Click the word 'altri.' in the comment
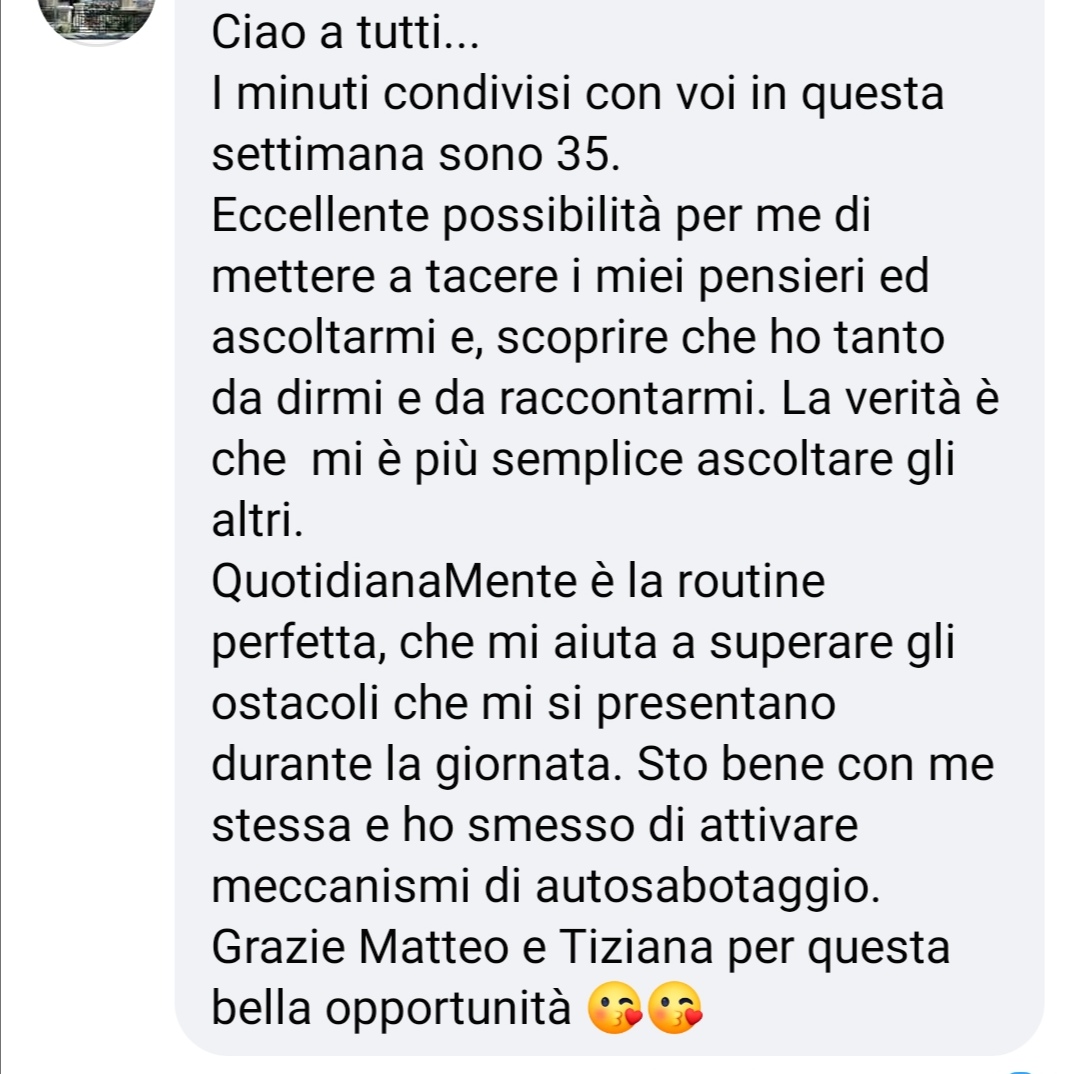Image resolution: width=1080 pixels, height=1074 pixels. click(x=257, y=520)
